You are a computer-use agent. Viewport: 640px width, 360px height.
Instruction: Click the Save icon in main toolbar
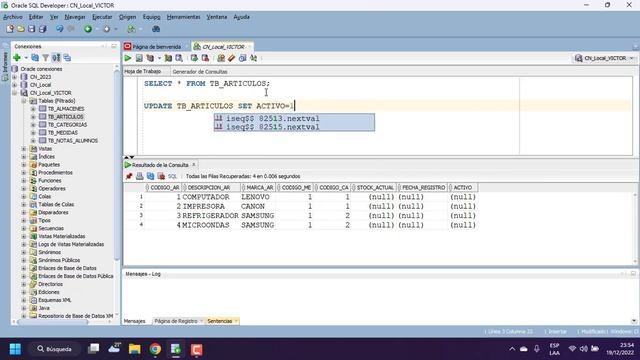point(31,29)
